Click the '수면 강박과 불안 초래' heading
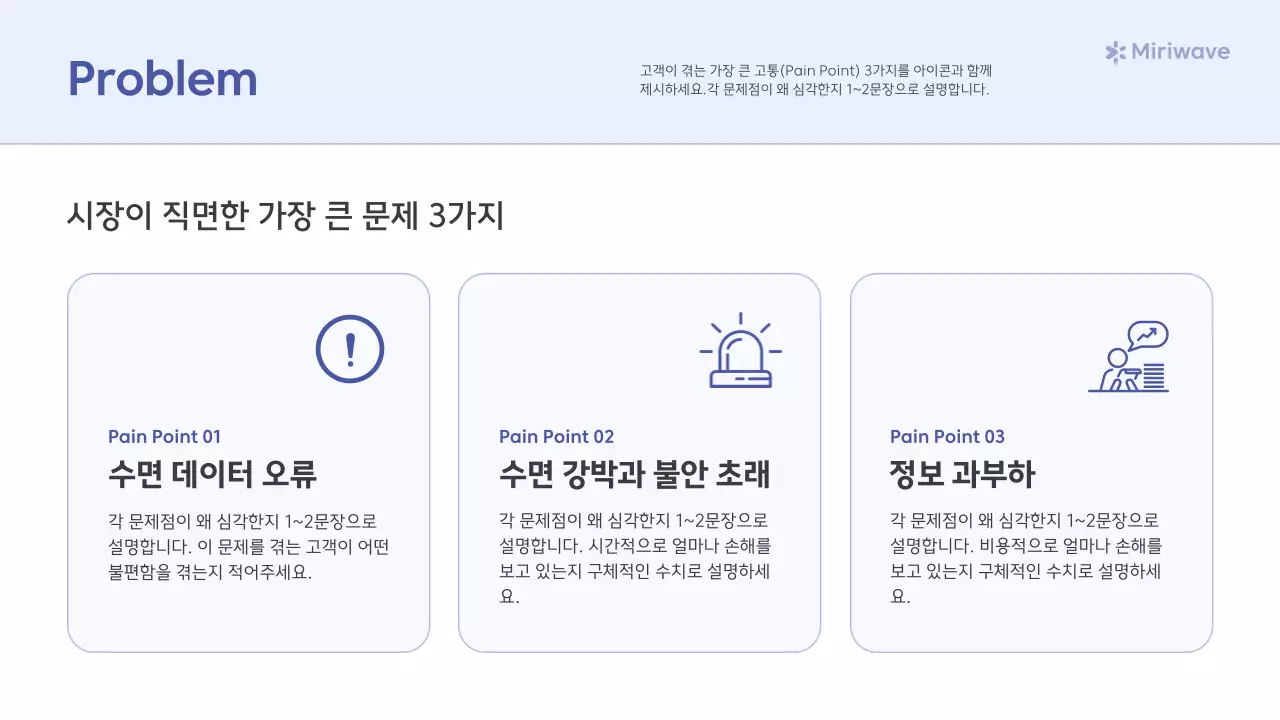Viewport: 1280px width, 720px height. pyautogui.click(x=635, y=475)
